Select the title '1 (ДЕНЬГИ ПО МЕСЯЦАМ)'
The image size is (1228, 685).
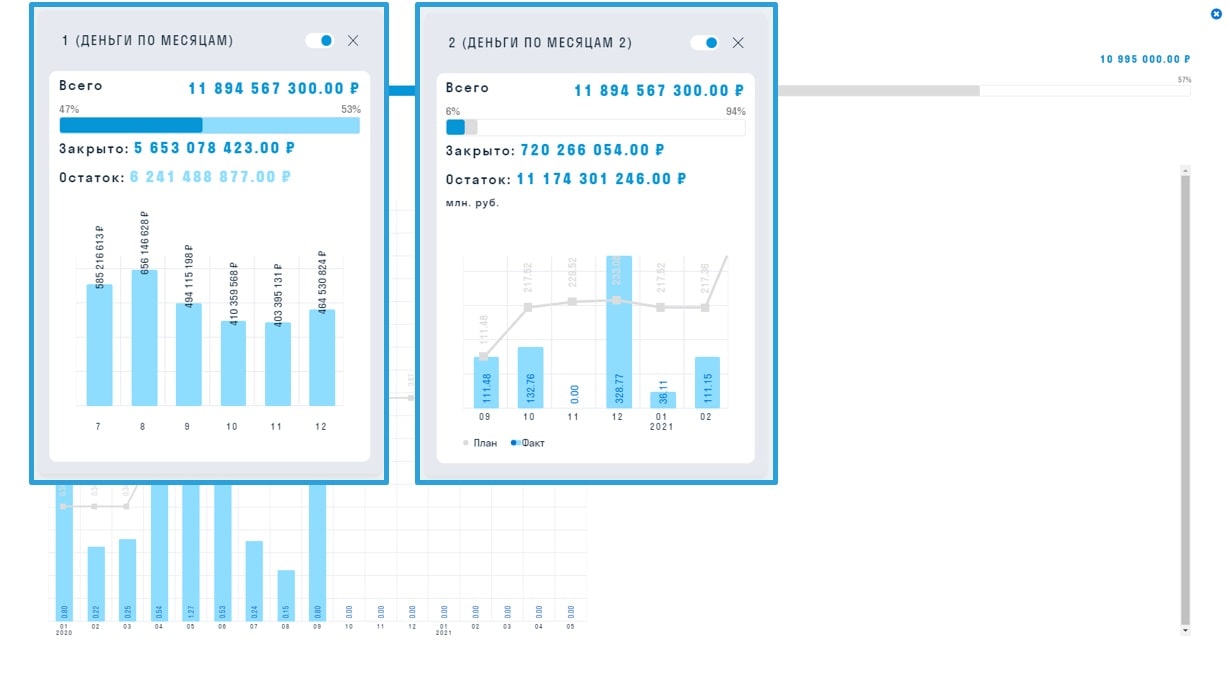point(147,41)
